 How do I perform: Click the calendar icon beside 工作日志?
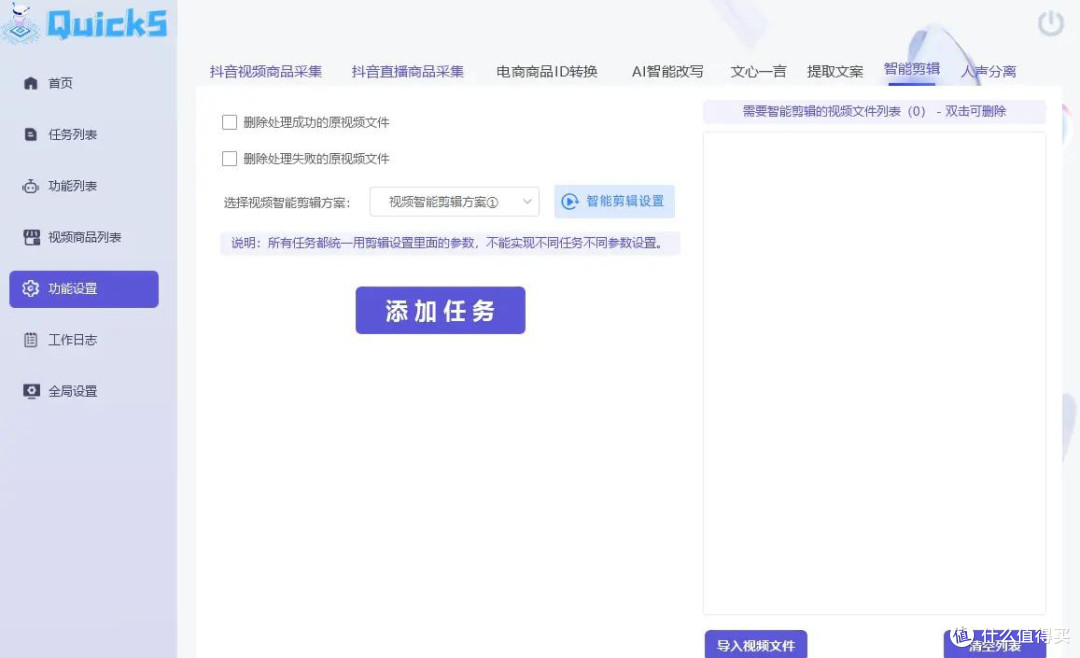[30, 340]
